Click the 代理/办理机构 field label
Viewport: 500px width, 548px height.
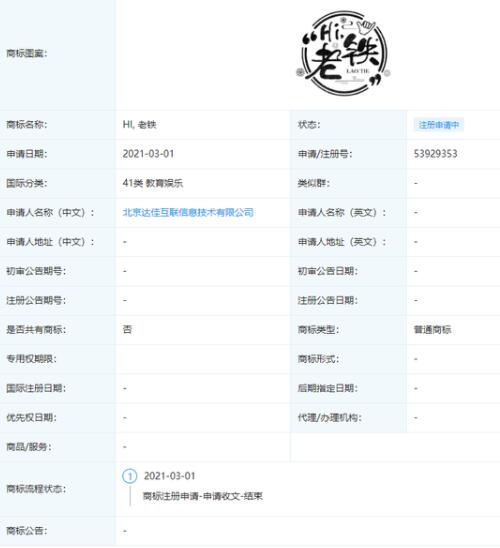[329, 417]
